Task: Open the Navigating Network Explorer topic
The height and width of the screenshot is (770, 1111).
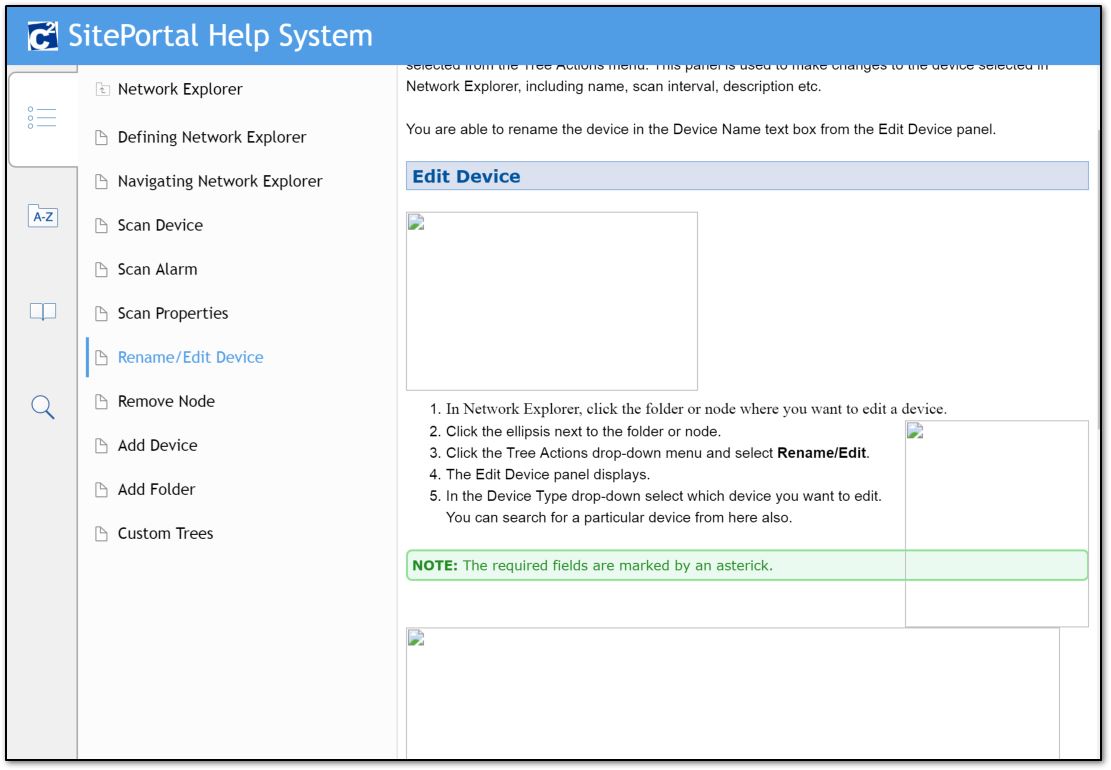Action: pyautogui.click(x=220, y=181)
